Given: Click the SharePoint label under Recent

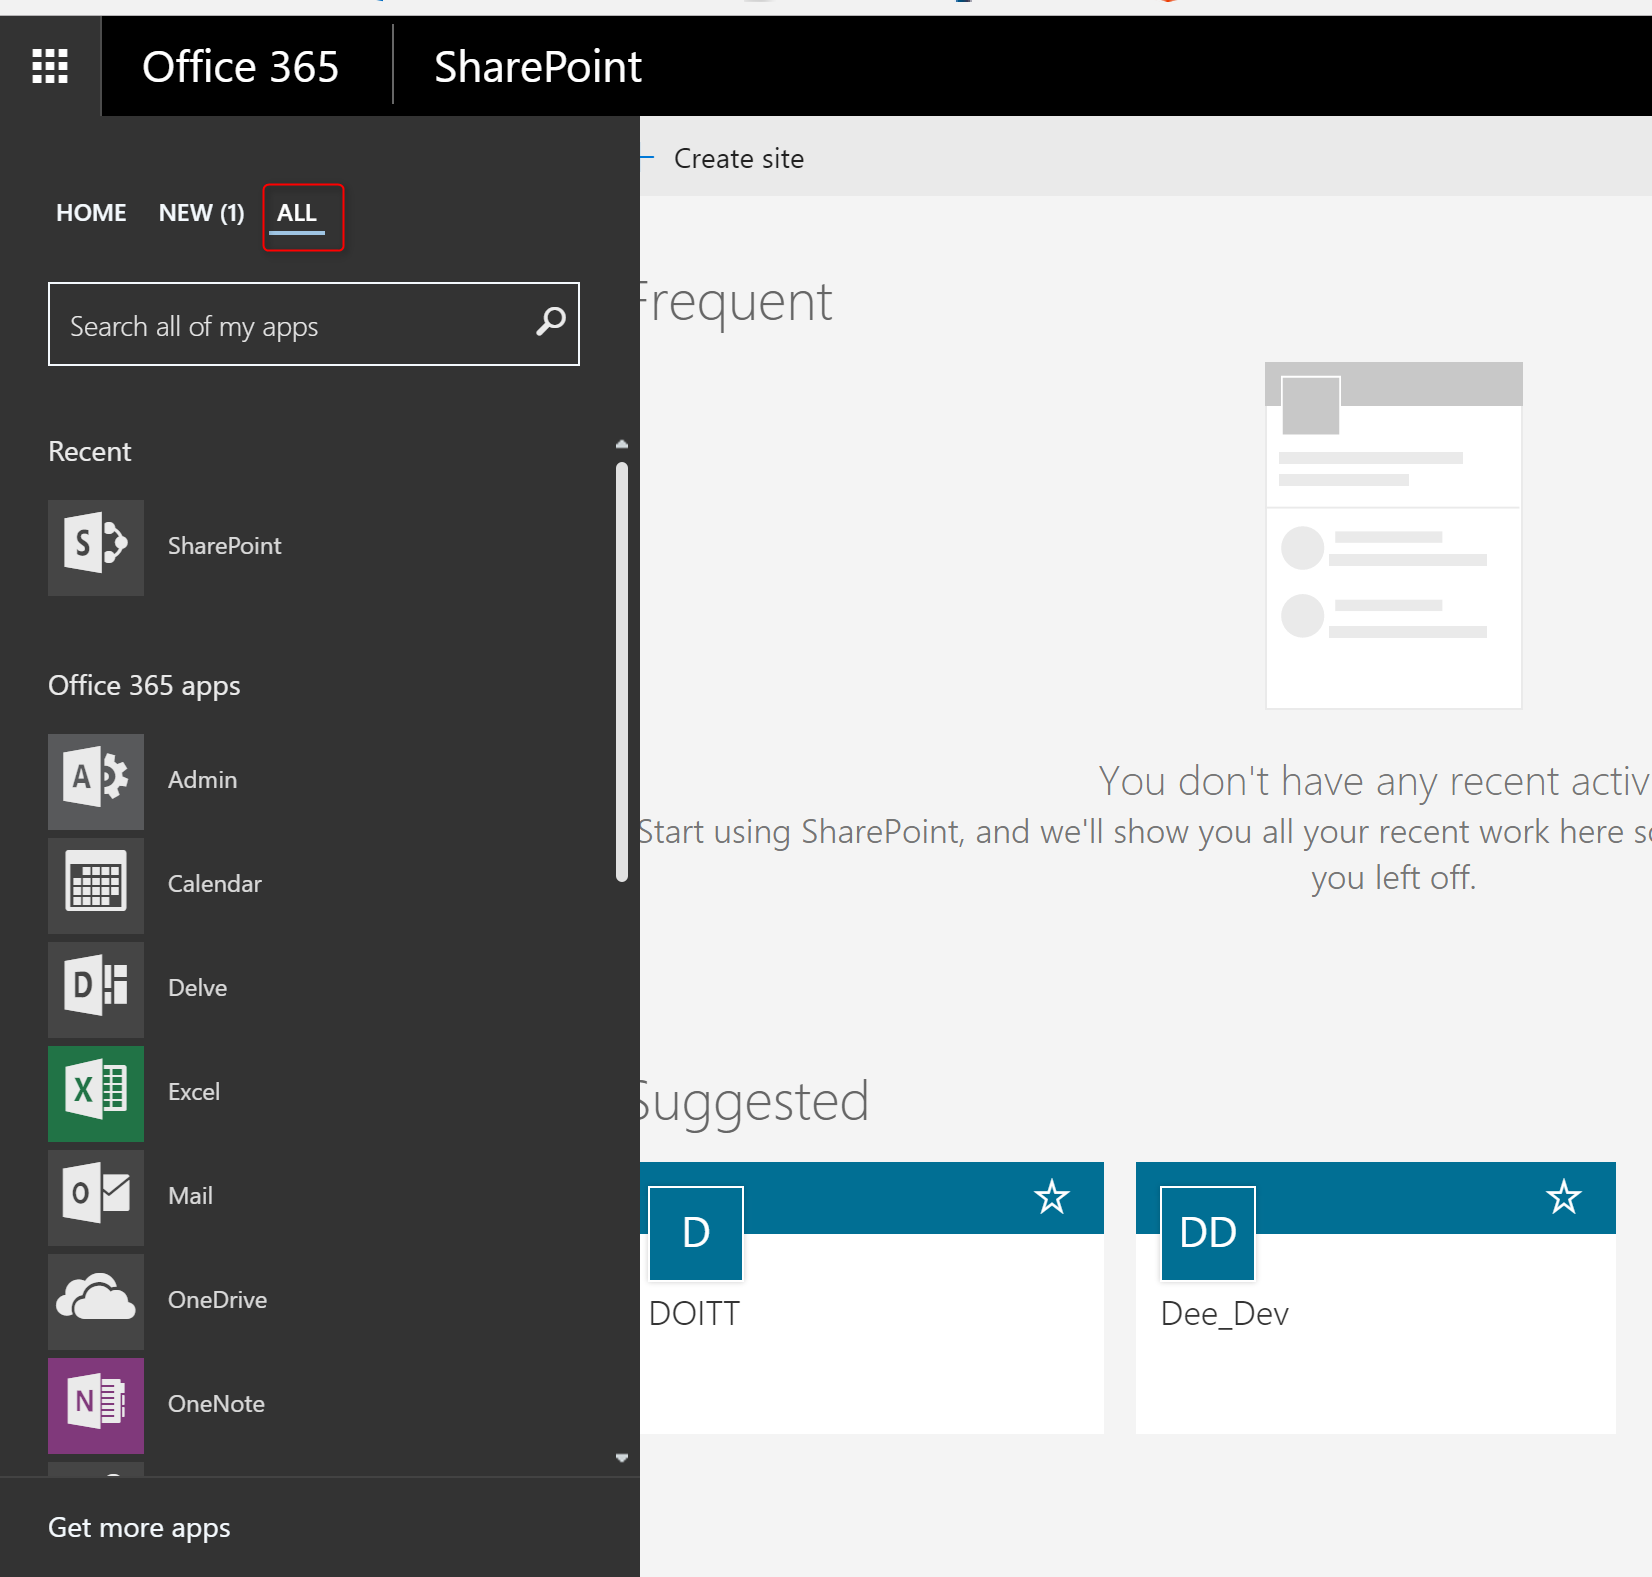Looking at the screenshot, I should 225,546.
